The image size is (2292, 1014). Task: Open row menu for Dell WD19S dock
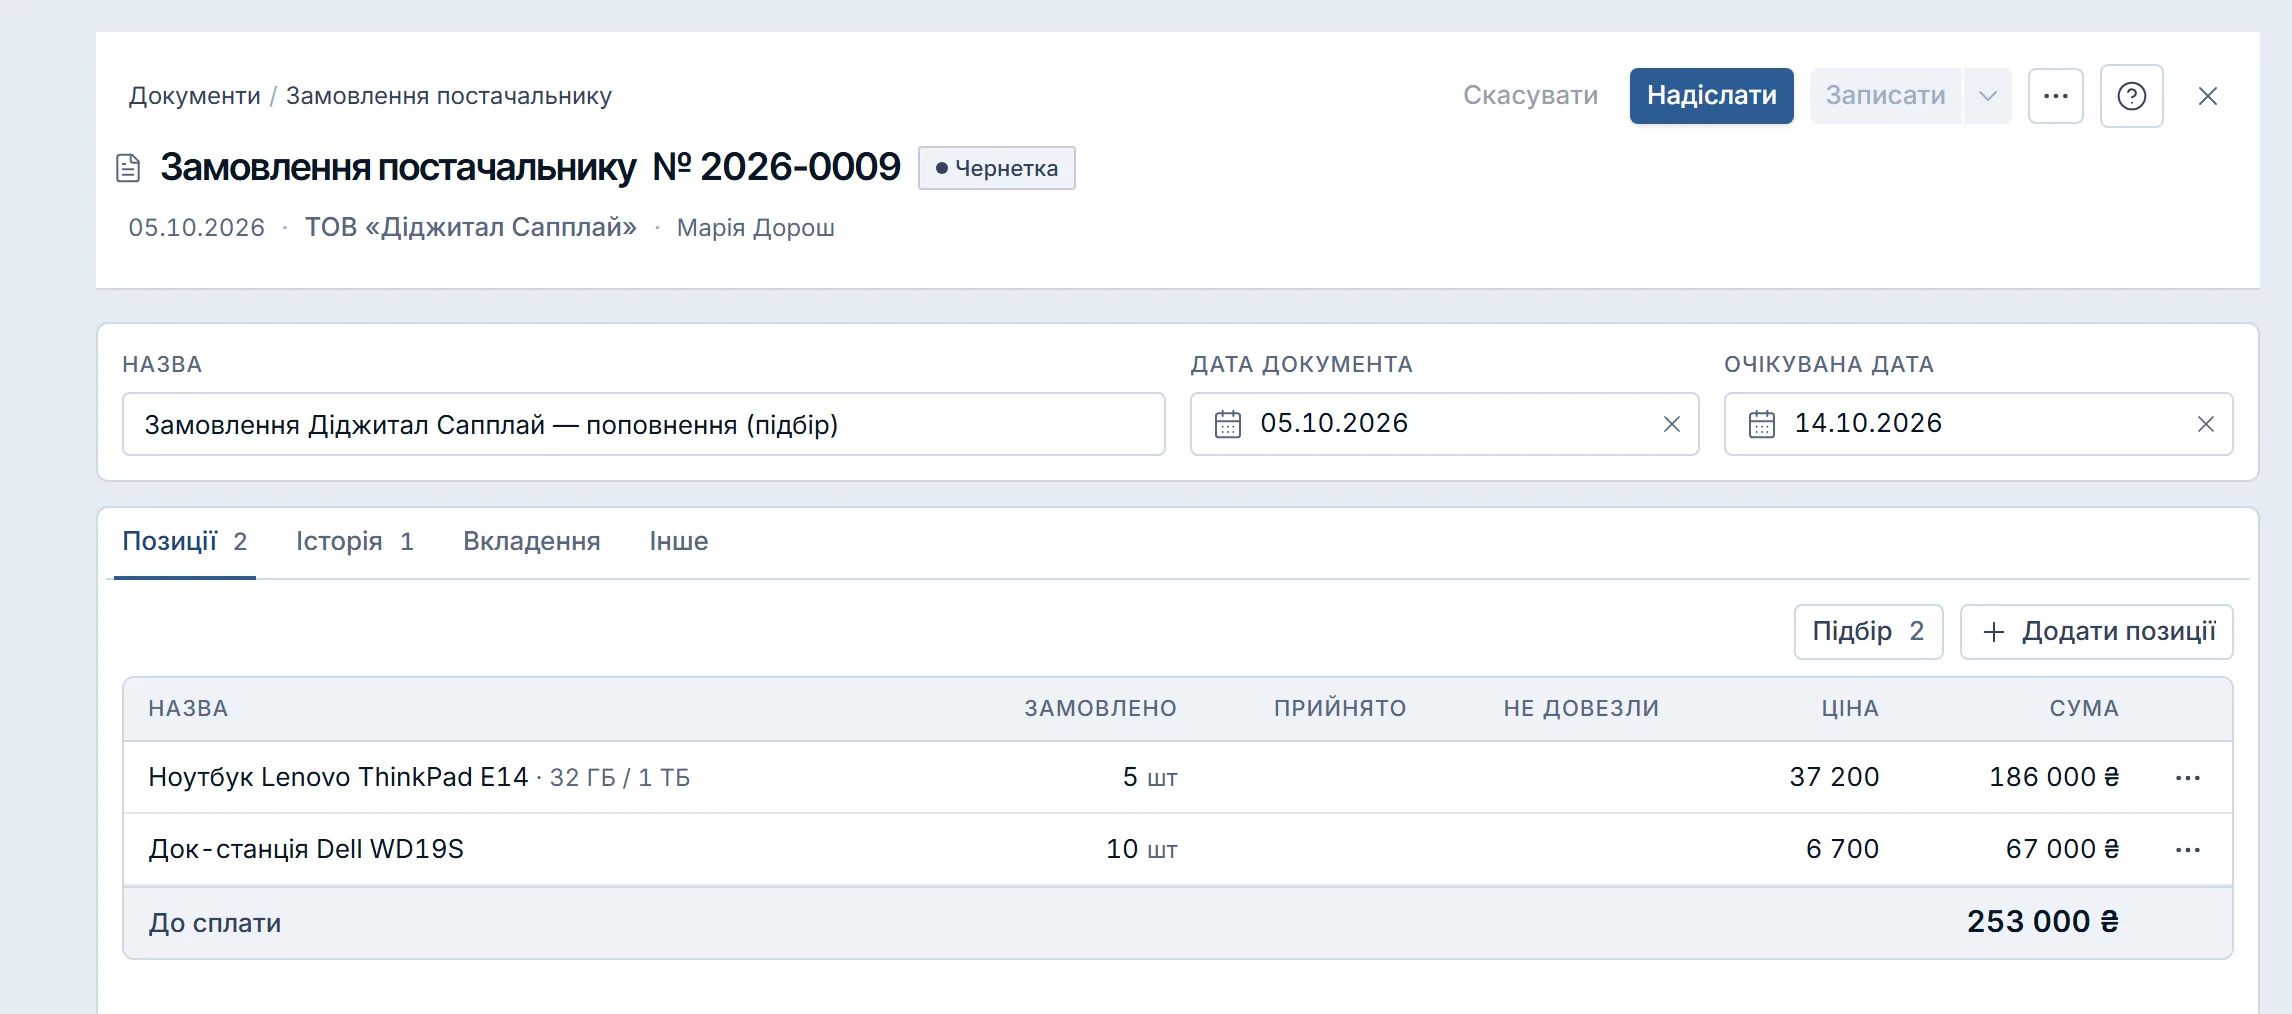point(2187,850)
